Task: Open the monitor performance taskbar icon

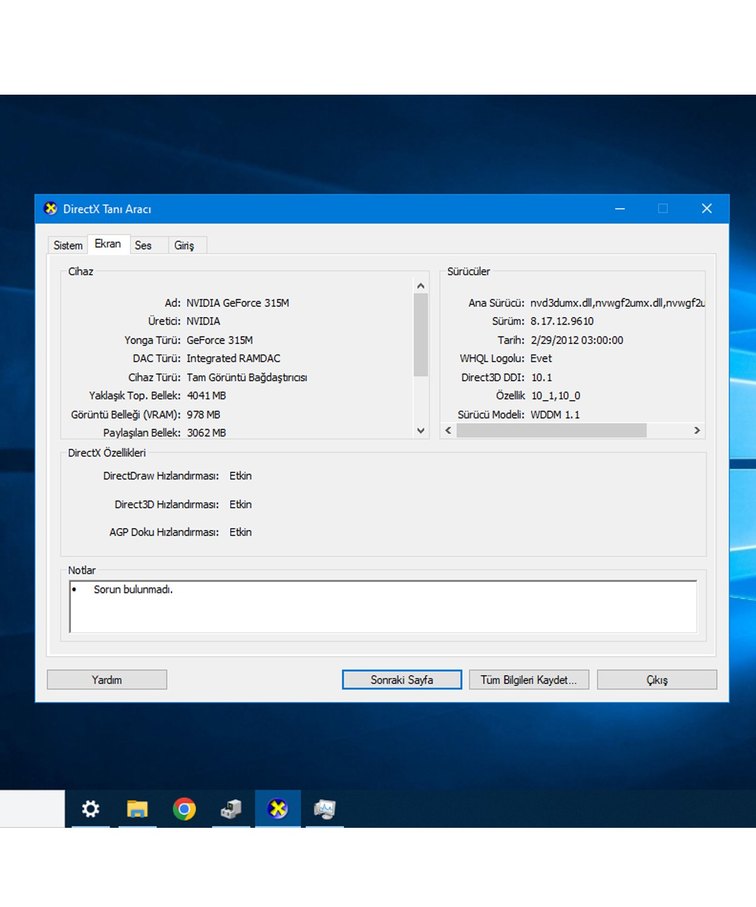Action: 324,808
